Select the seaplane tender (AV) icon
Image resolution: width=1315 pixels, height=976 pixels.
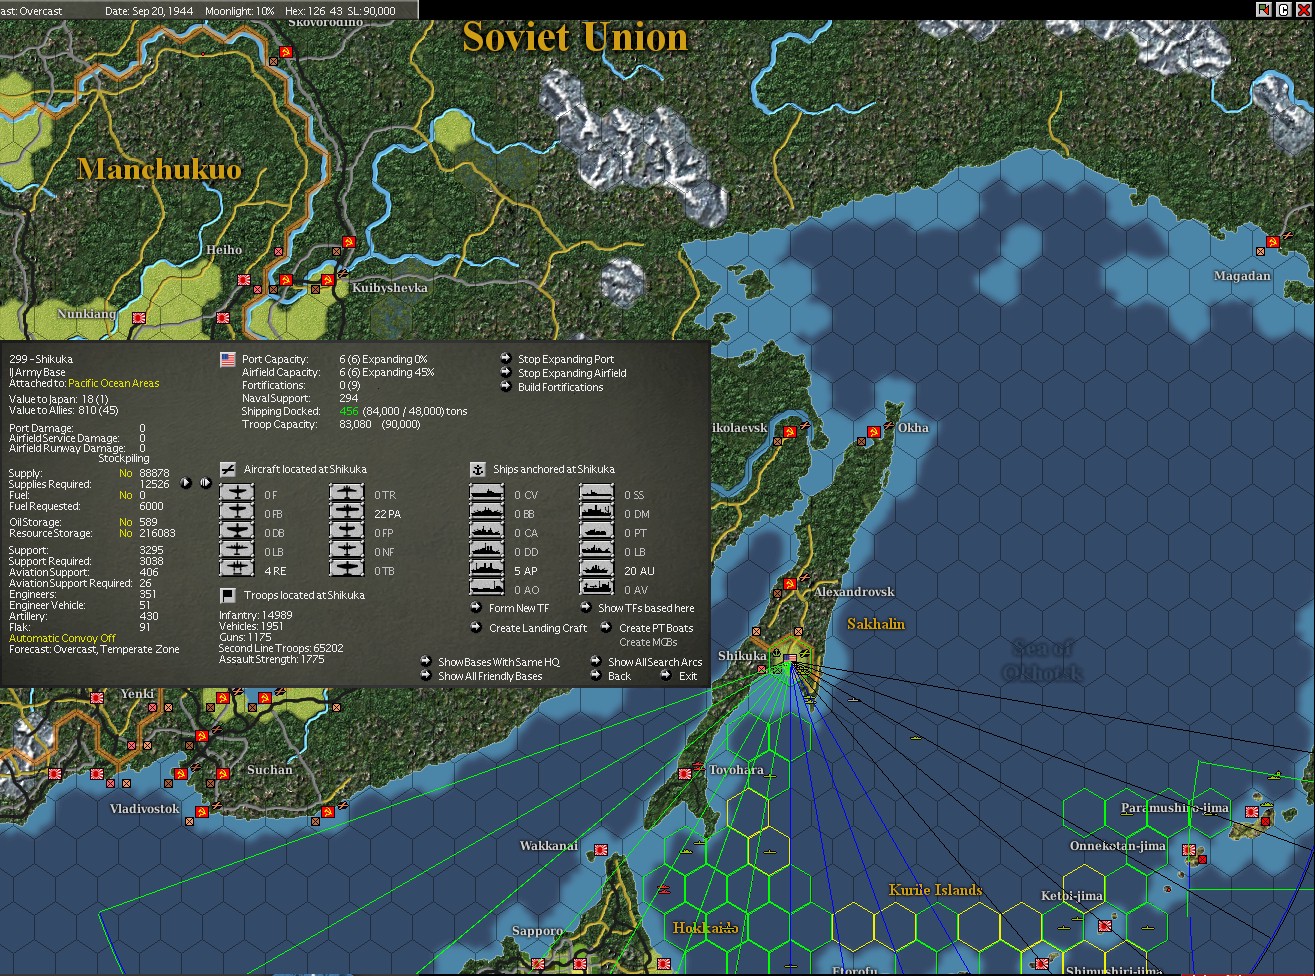pyautogui.click(x=597, y=589)
